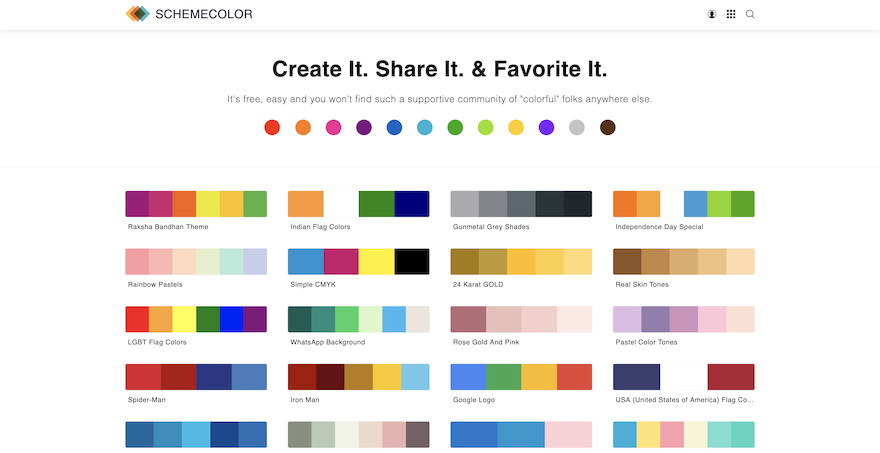Viewport: 880px width, 453px height.
Task: Open the Google Logo palette thumbnail
Action: point(521,377)
